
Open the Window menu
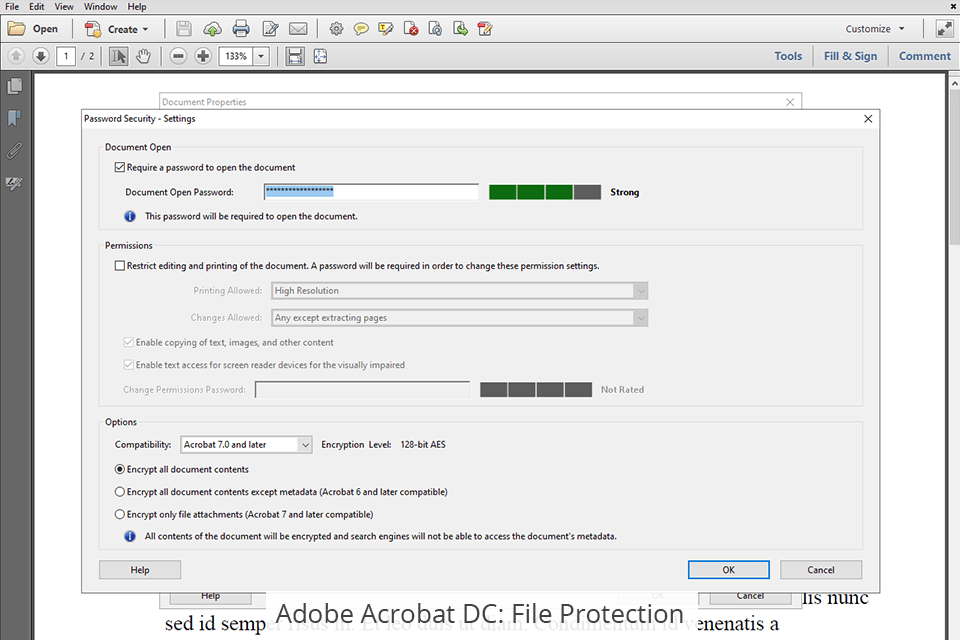[100, 7]
